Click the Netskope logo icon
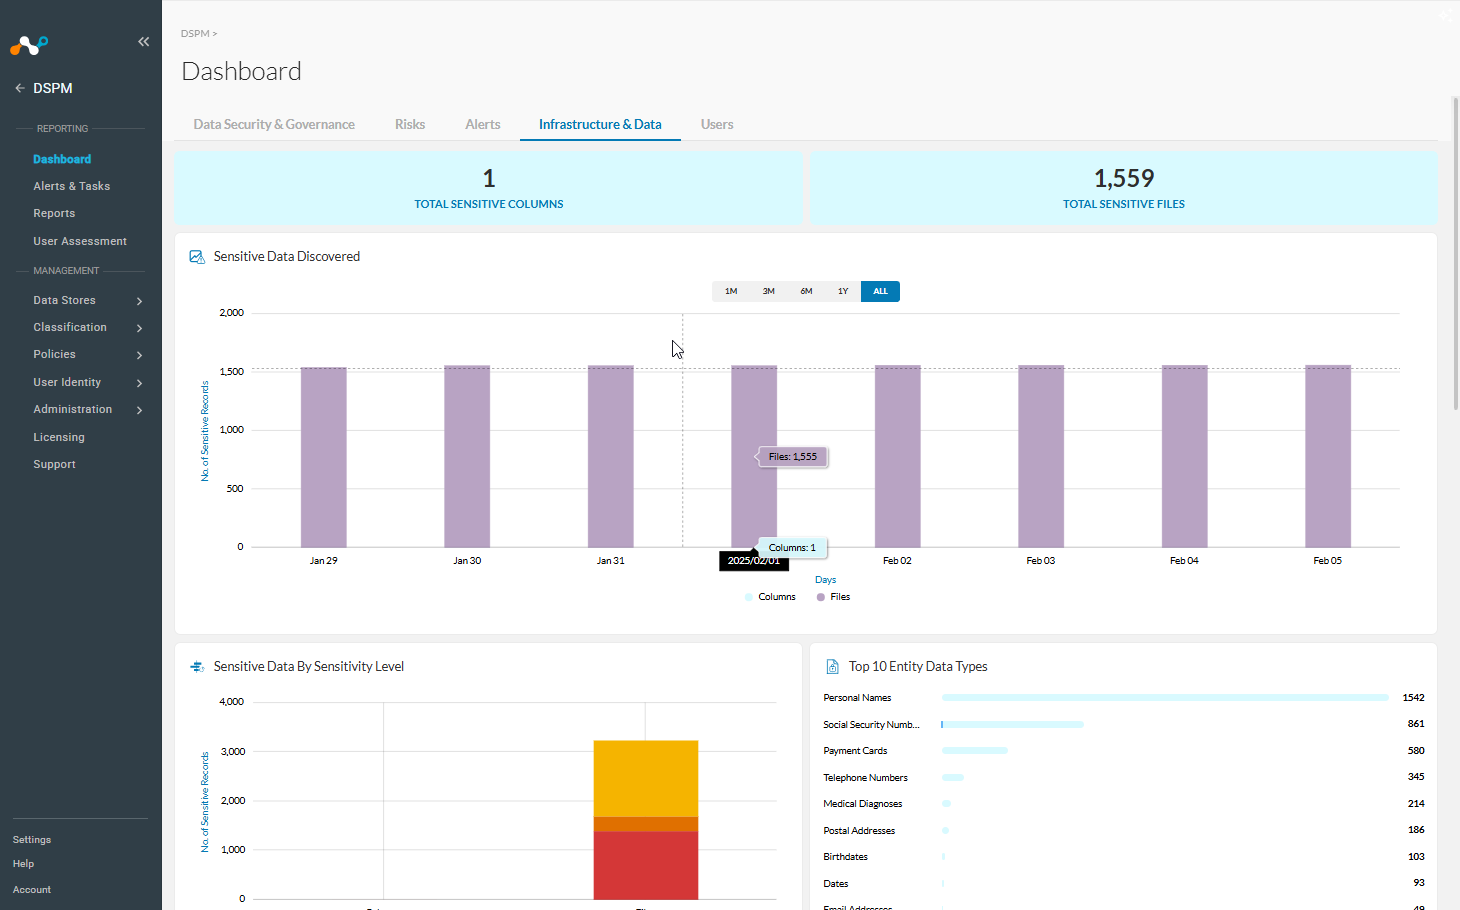This screenshot has height=910, width=1460. pyautogui.click(x=29, y=45)
